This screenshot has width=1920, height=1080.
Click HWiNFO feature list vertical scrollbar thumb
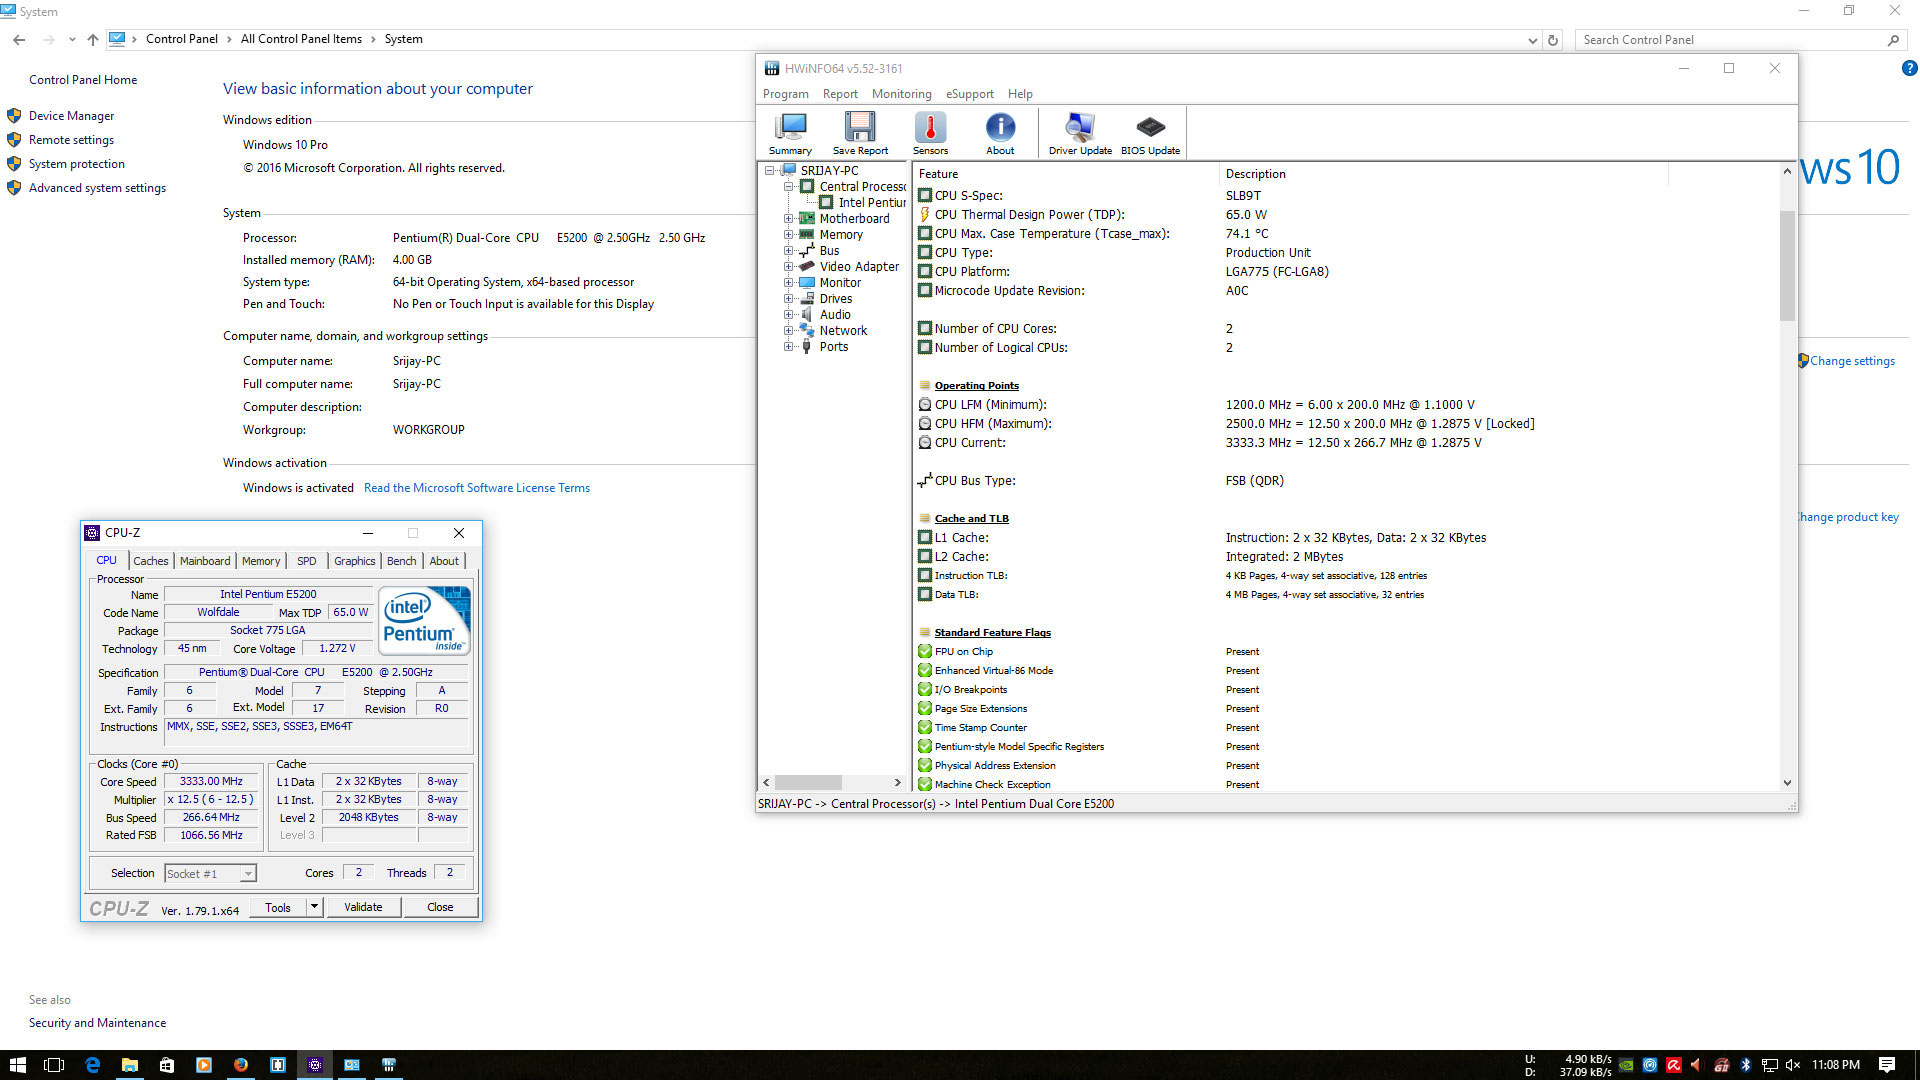[1787, 265]
